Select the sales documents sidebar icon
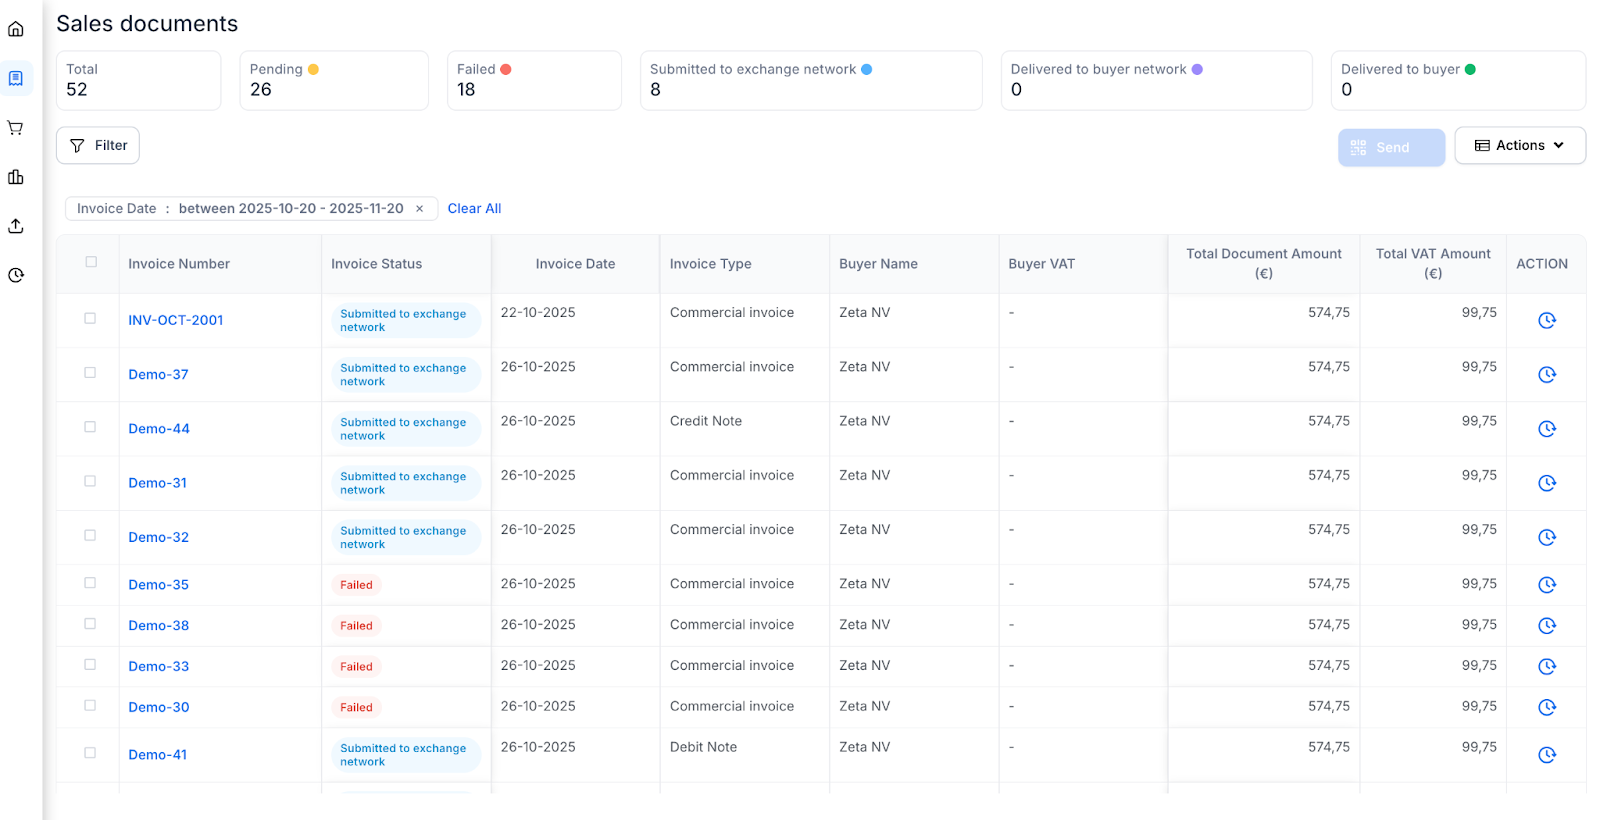The image size is (1600, 820). click(x=16, y=78)
